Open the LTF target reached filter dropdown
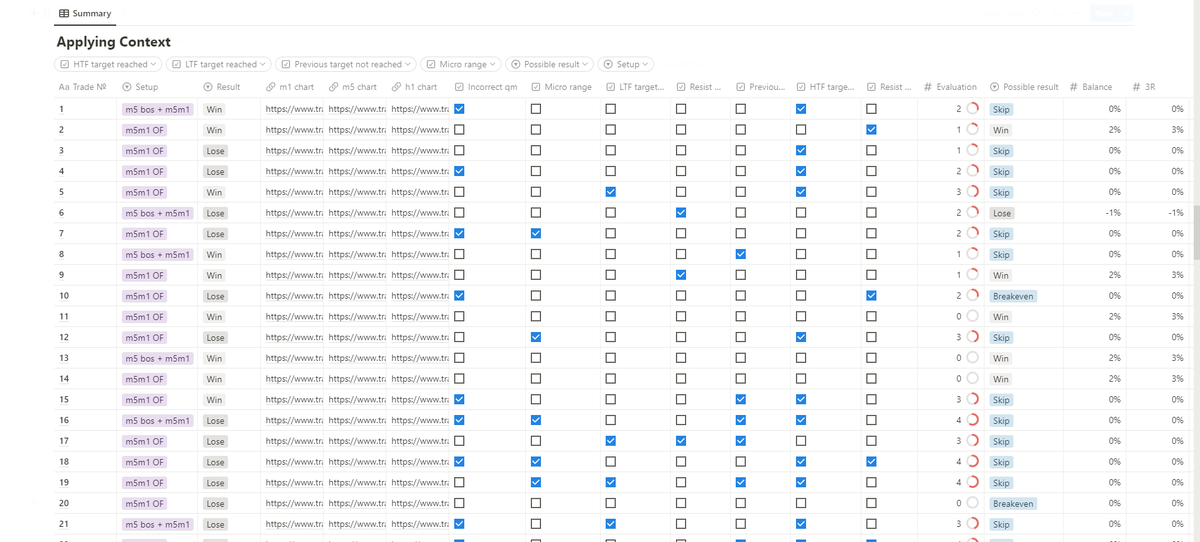 point(219,64)
